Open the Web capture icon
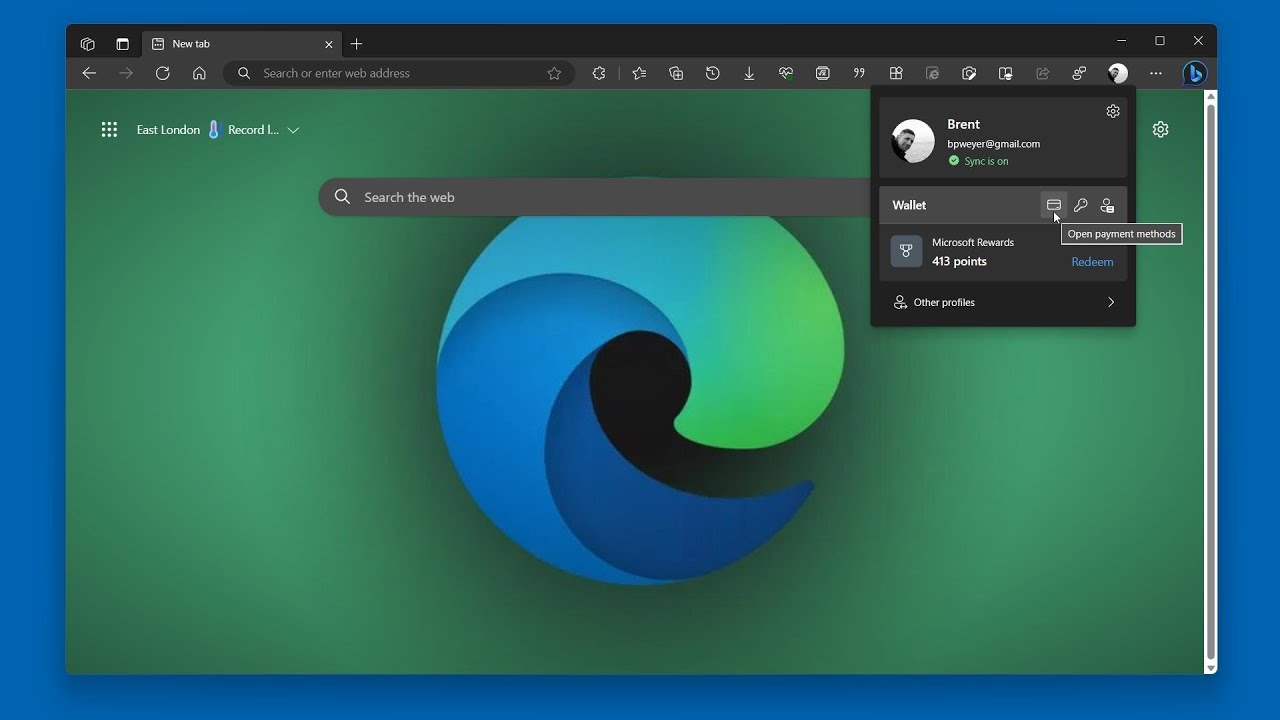The width and height of the screenshot is (1280, 720). coord(969,73)
